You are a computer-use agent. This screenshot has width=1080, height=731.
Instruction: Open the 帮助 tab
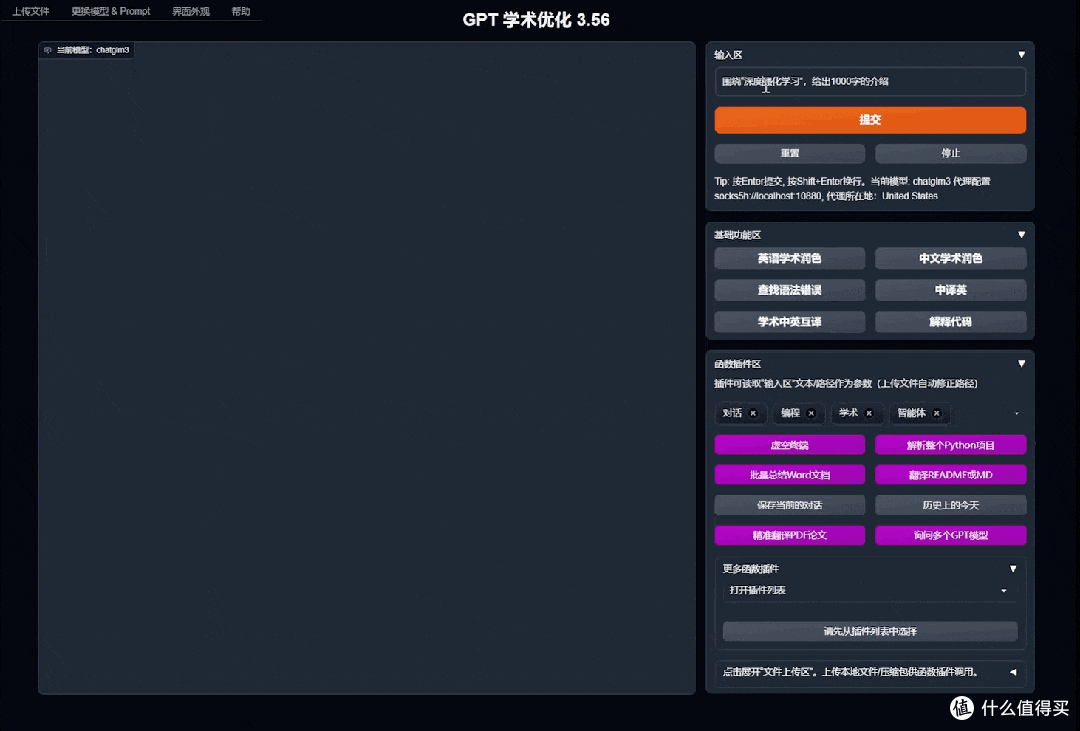[x=241, y=11]
